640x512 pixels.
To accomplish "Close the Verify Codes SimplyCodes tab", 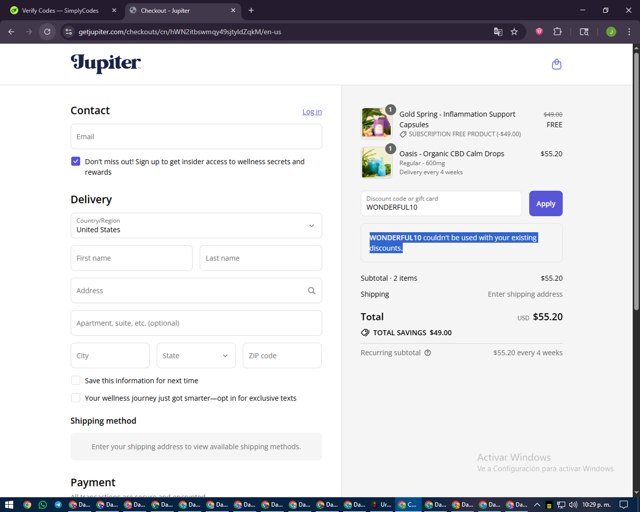I will pos(114,10).
